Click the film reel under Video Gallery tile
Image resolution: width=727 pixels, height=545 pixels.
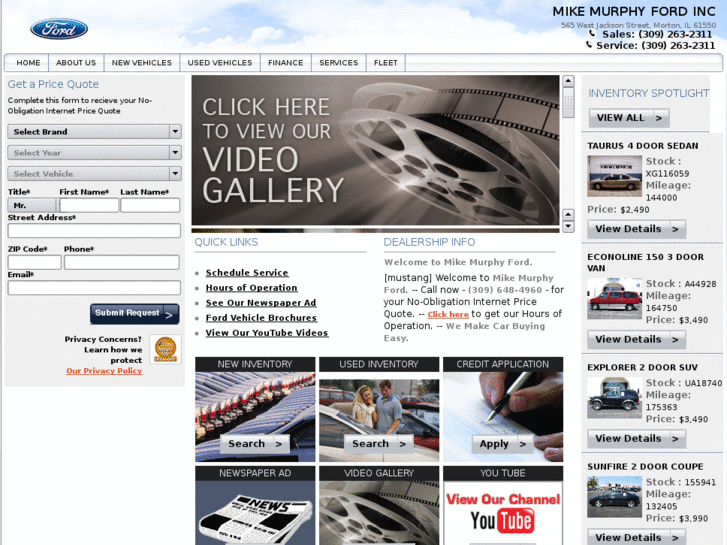[379, 513]
